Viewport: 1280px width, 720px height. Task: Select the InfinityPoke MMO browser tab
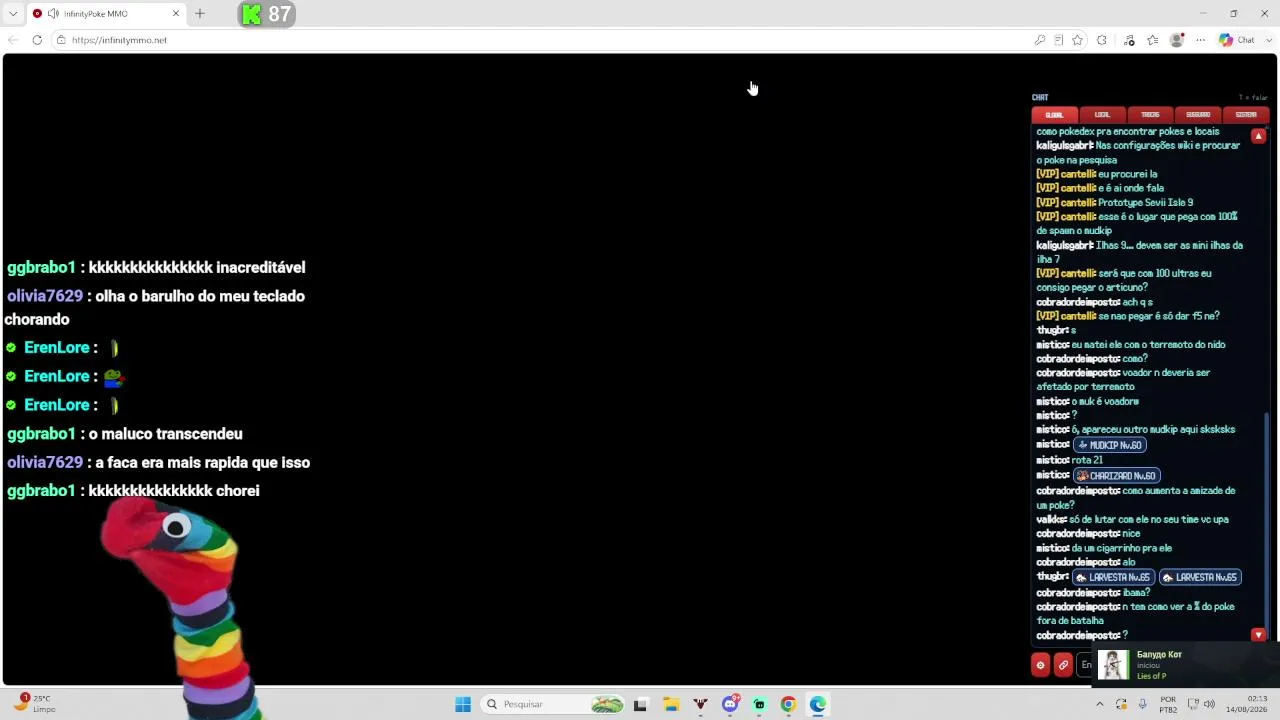(106, 14)
